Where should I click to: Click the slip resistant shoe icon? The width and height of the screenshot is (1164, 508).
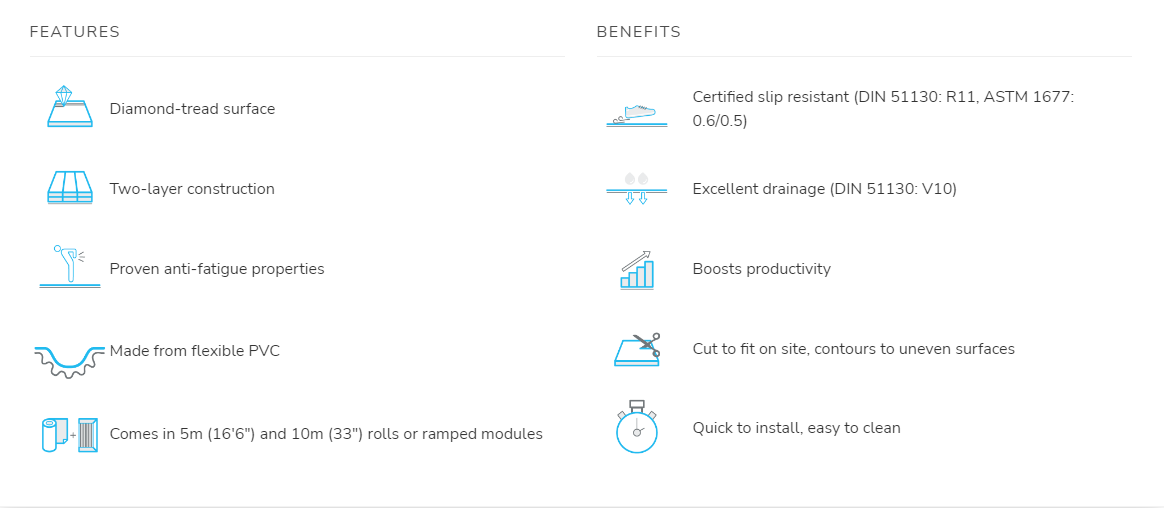pos(636,114)
